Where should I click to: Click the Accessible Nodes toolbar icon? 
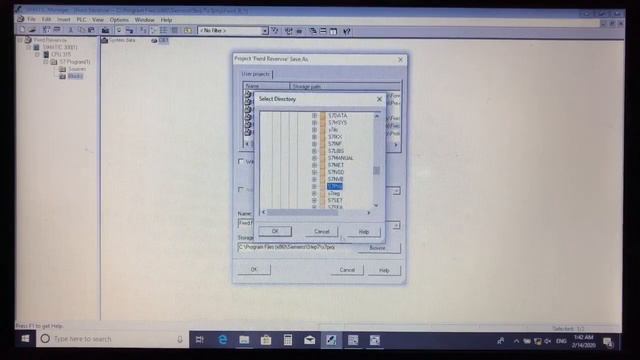(46, 30)
